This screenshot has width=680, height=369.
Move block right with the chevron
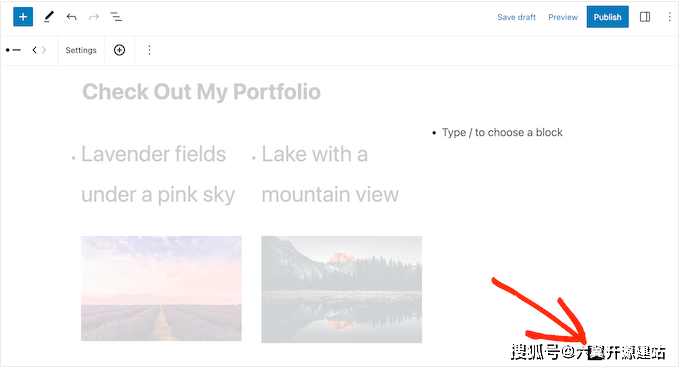tap(44, 50)
